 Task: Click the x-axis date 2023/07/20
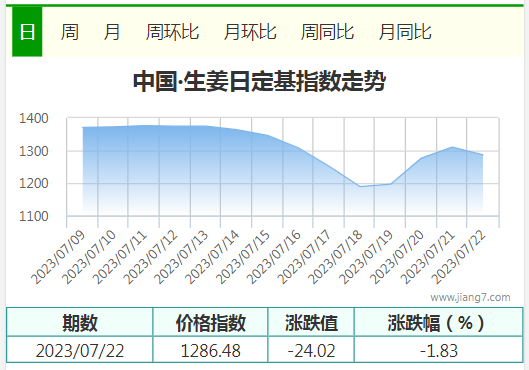397,258
